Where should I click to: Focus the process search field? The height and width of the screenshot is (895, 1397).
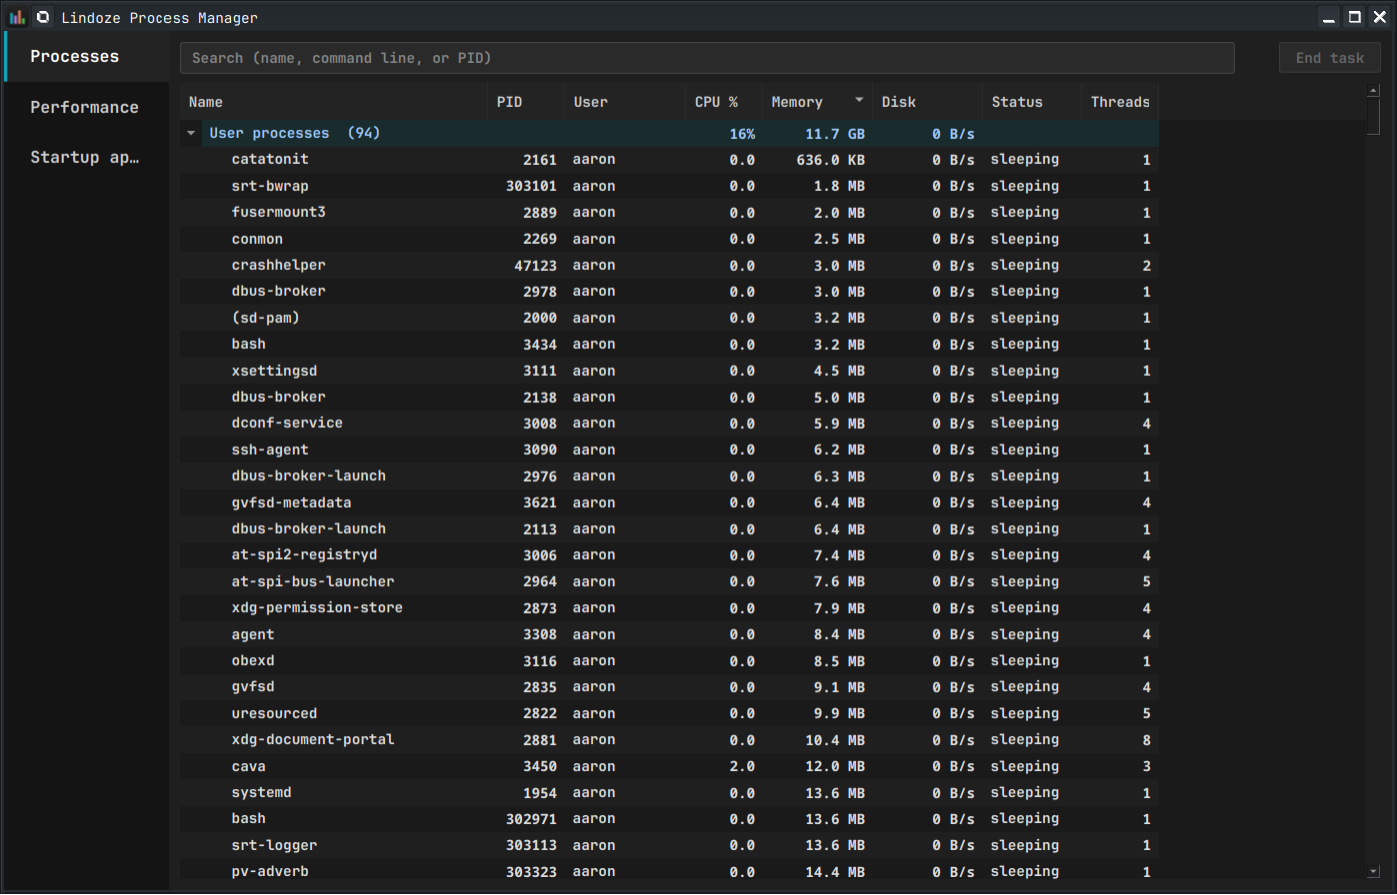[x=707, y=58]
